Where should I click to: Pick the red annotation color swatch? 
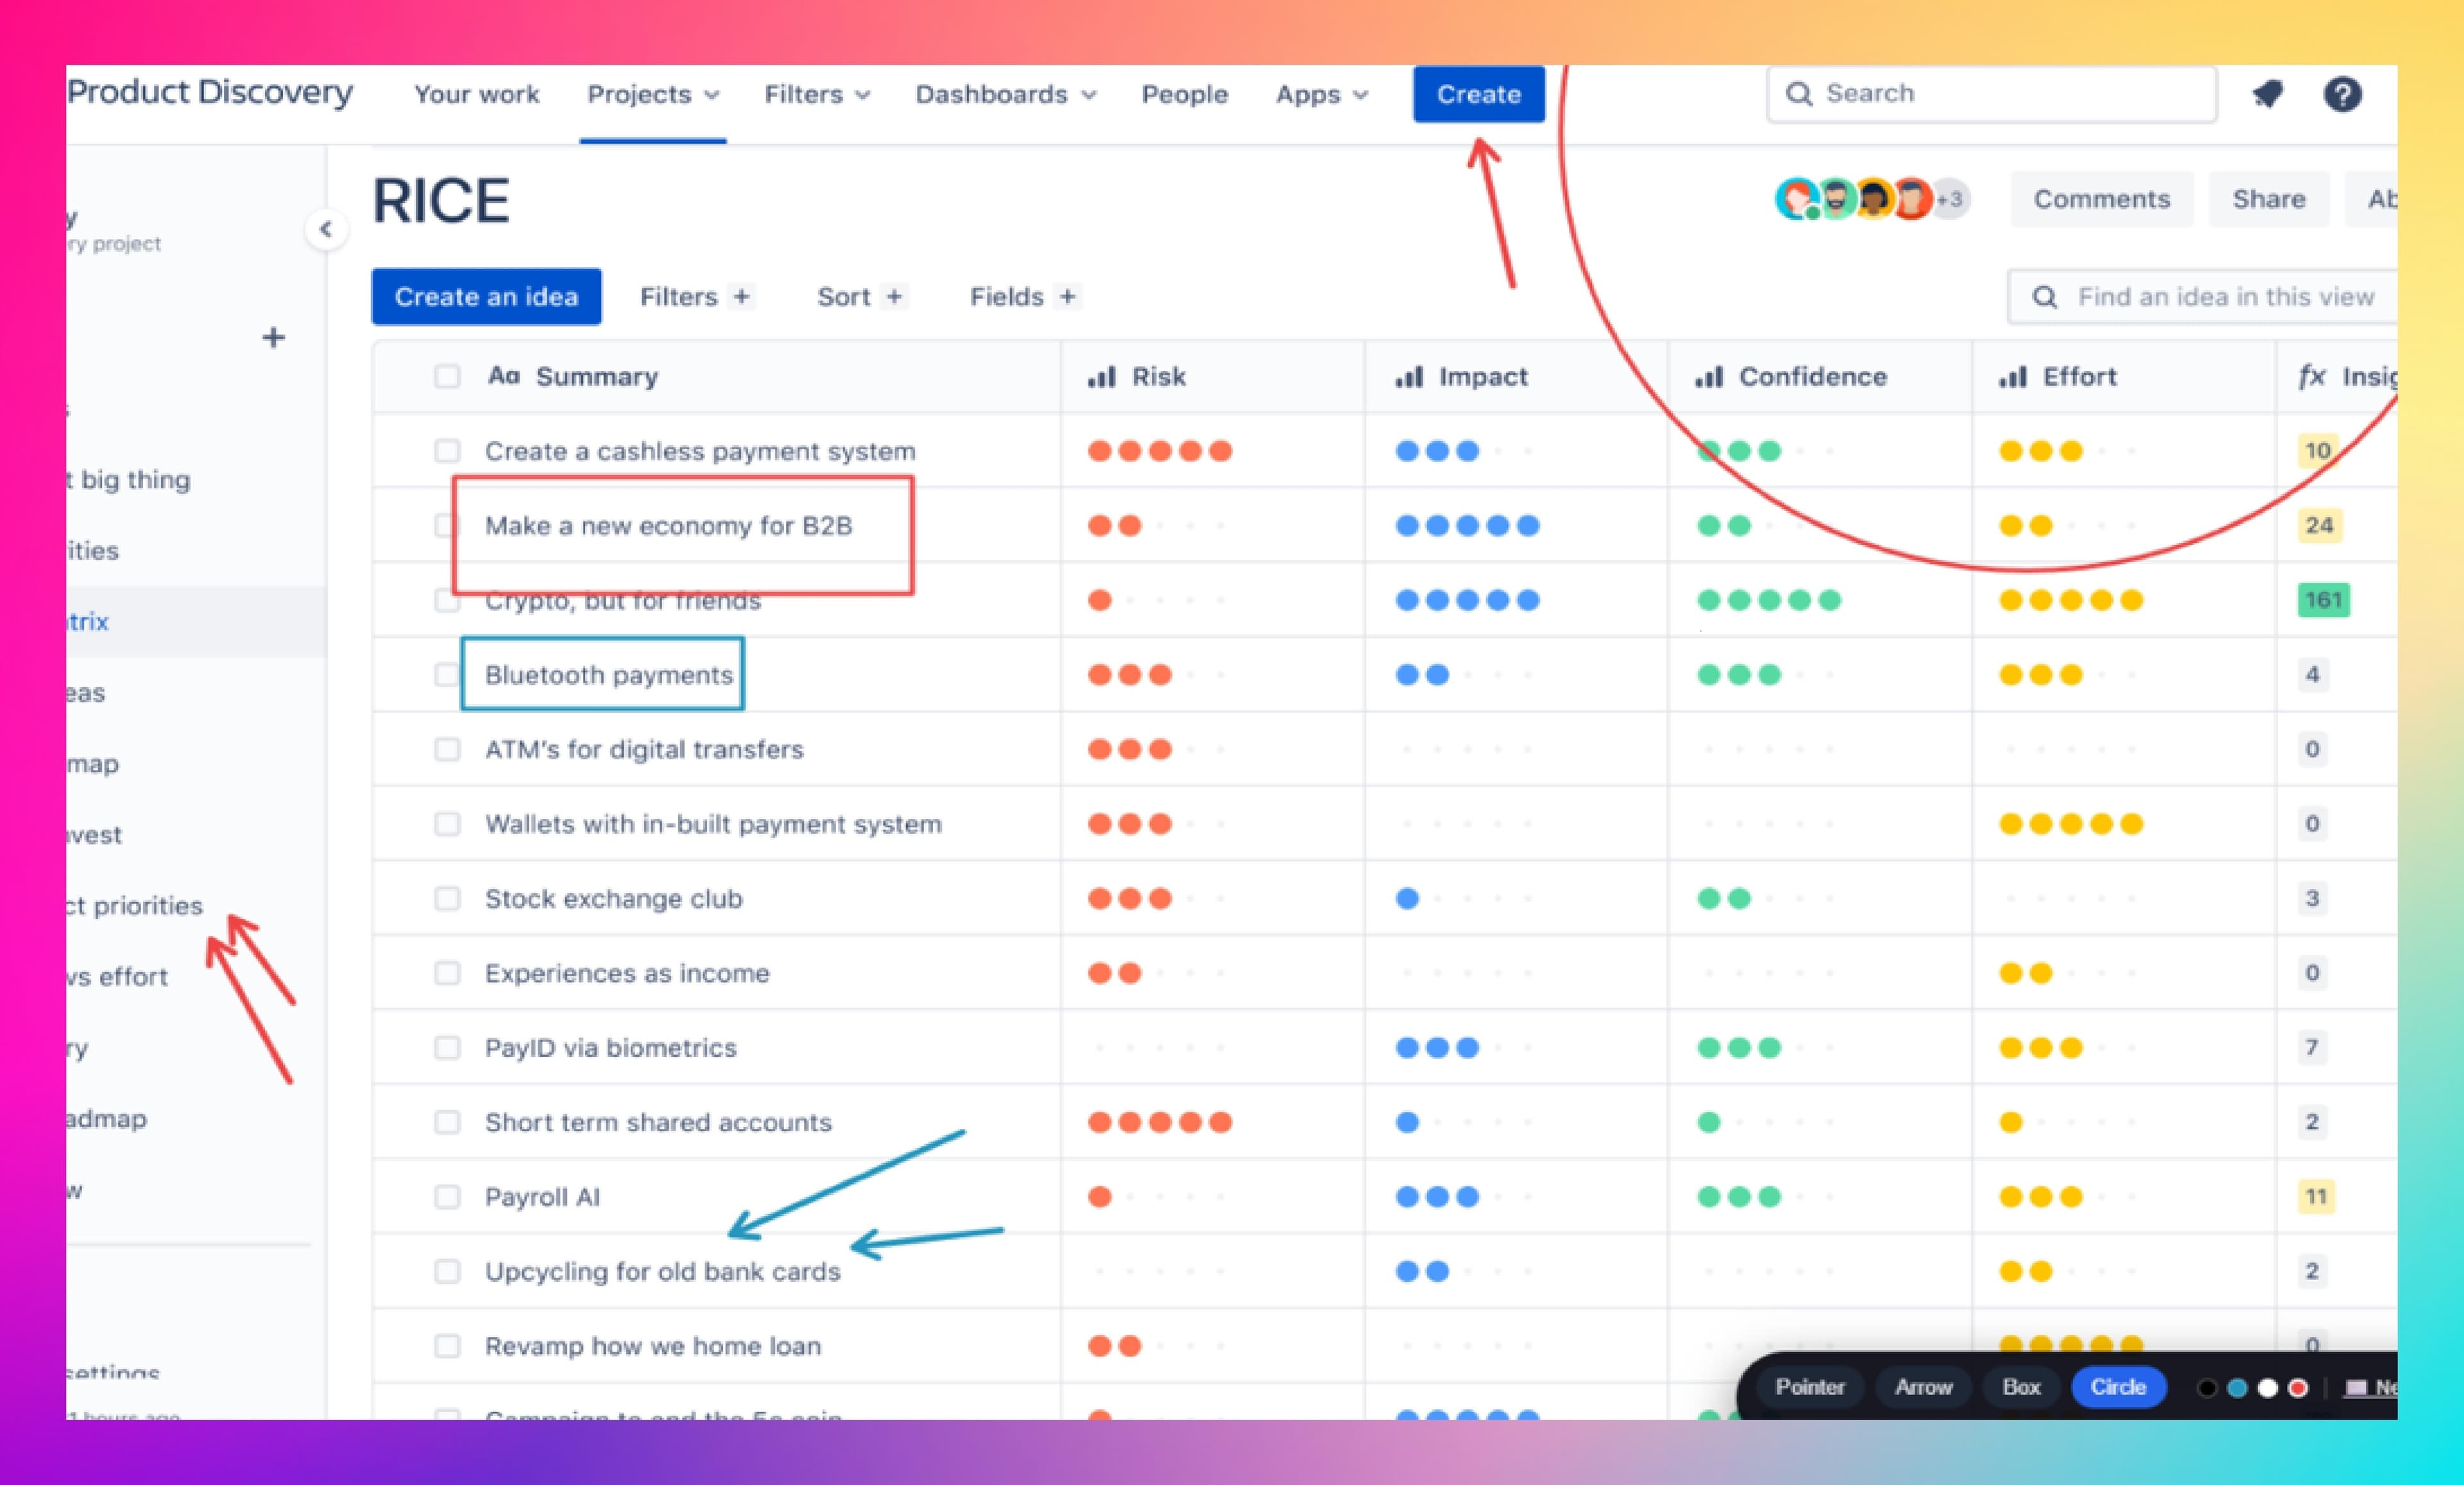(2298, 1388)
